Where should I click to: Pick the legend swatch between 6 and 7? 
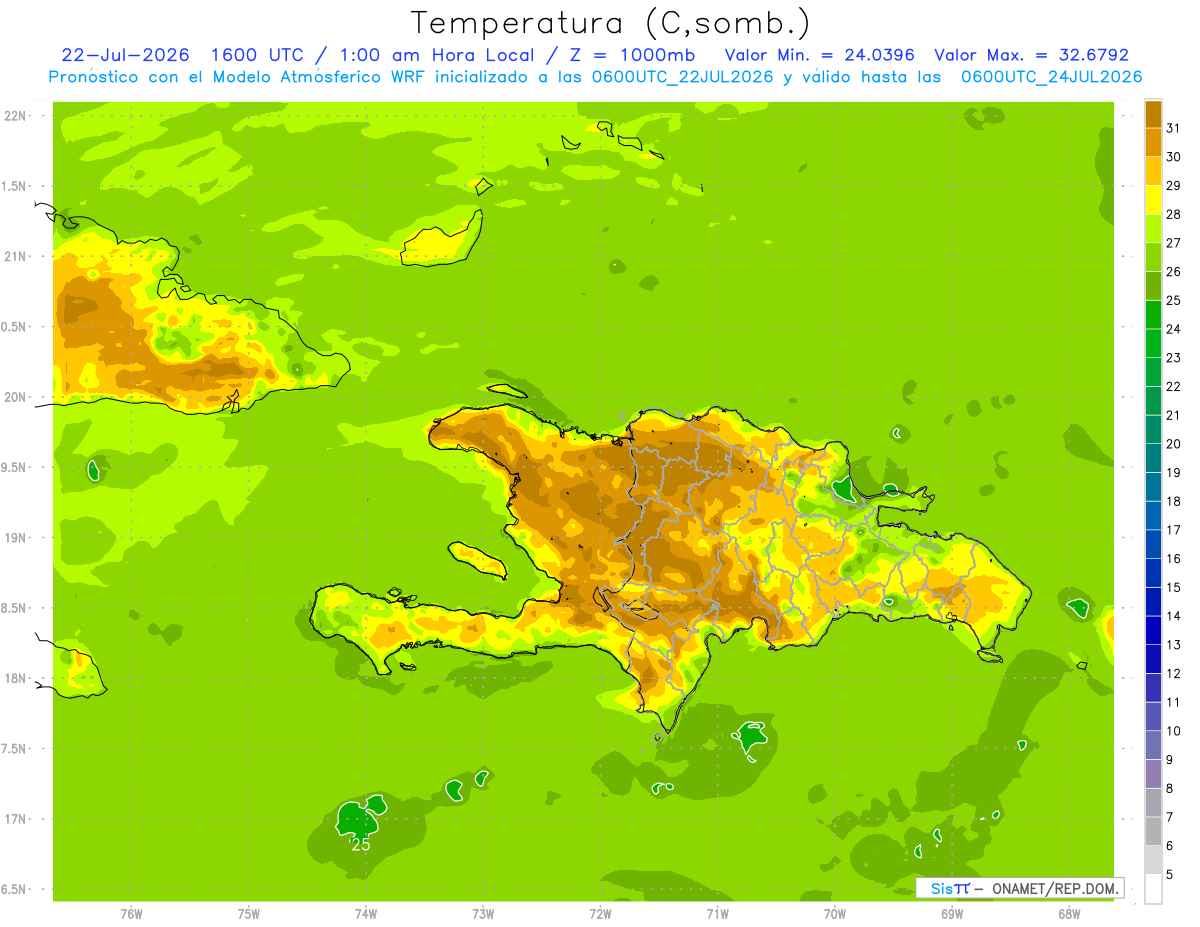(x=1153, y=832)
